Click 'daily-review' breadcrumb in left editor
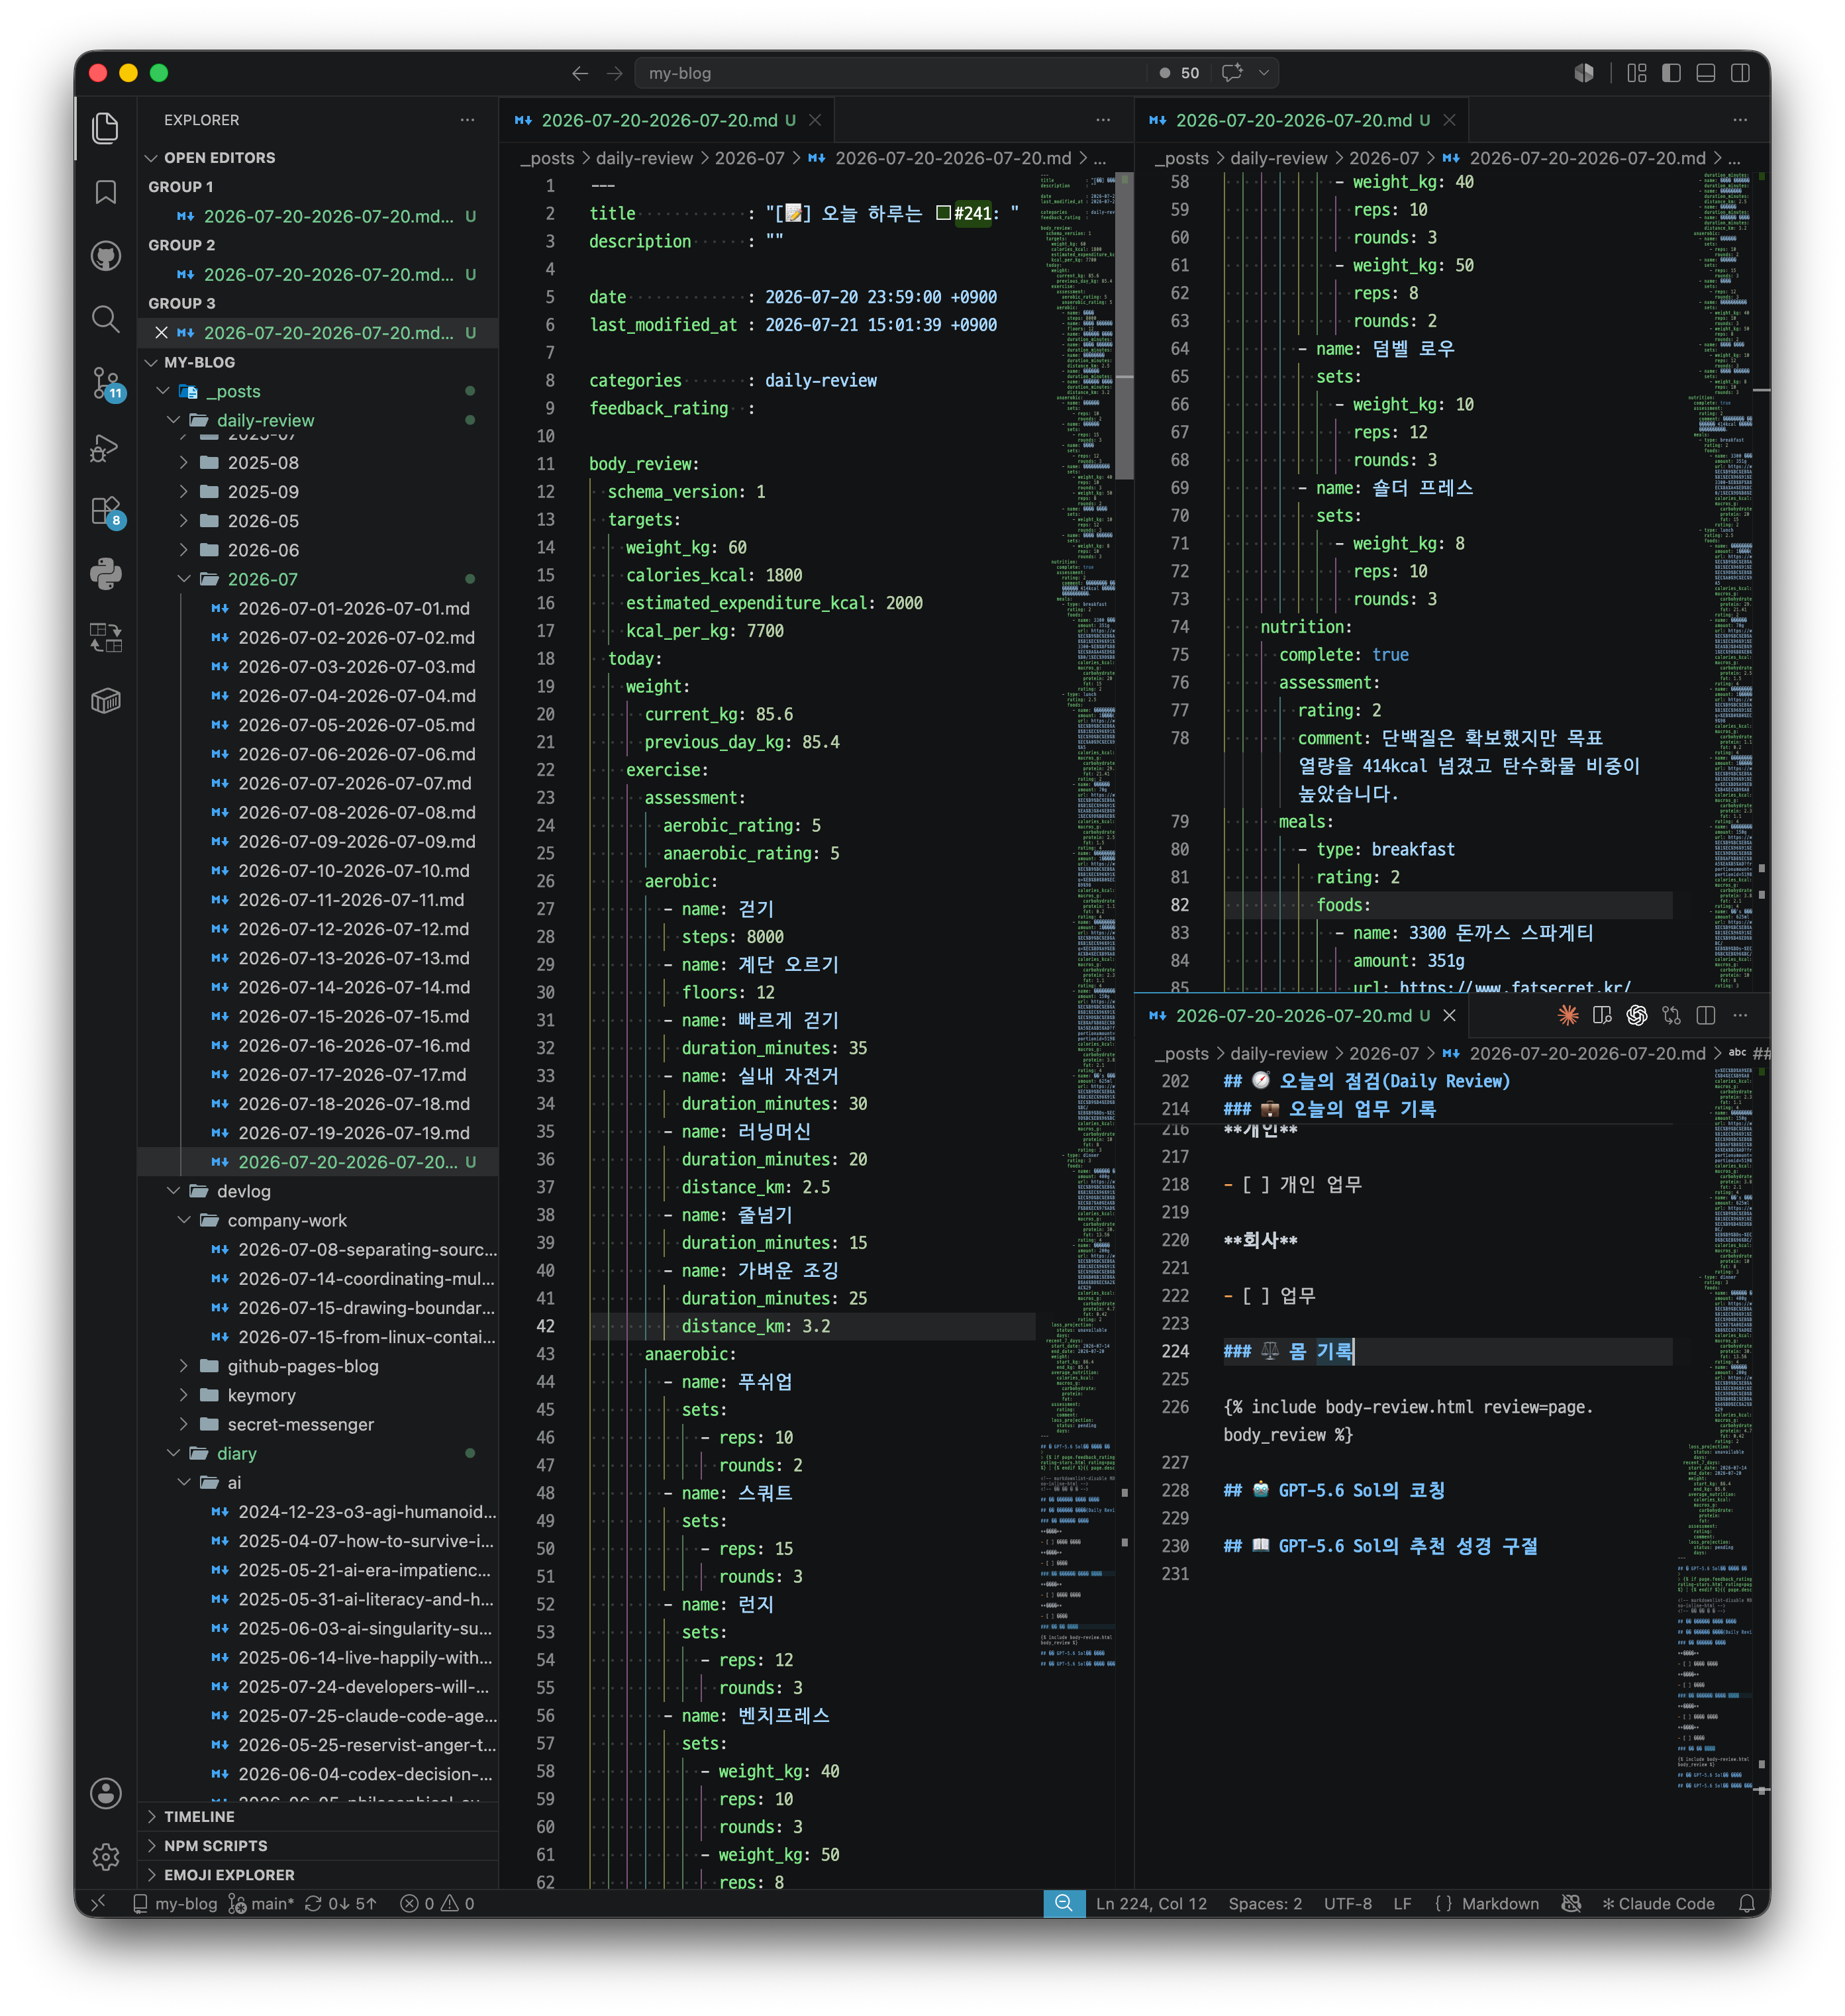 [643, 158]
